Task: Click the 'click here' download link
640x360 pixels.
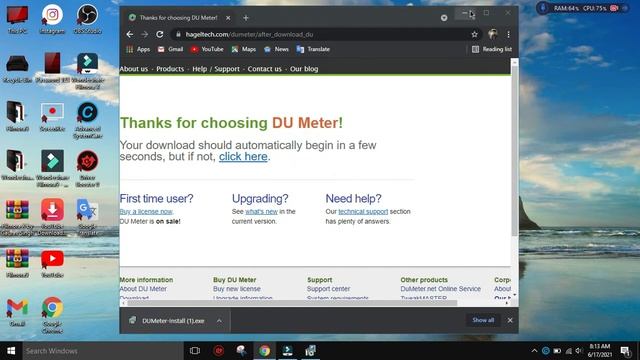Action: (243, 157)
